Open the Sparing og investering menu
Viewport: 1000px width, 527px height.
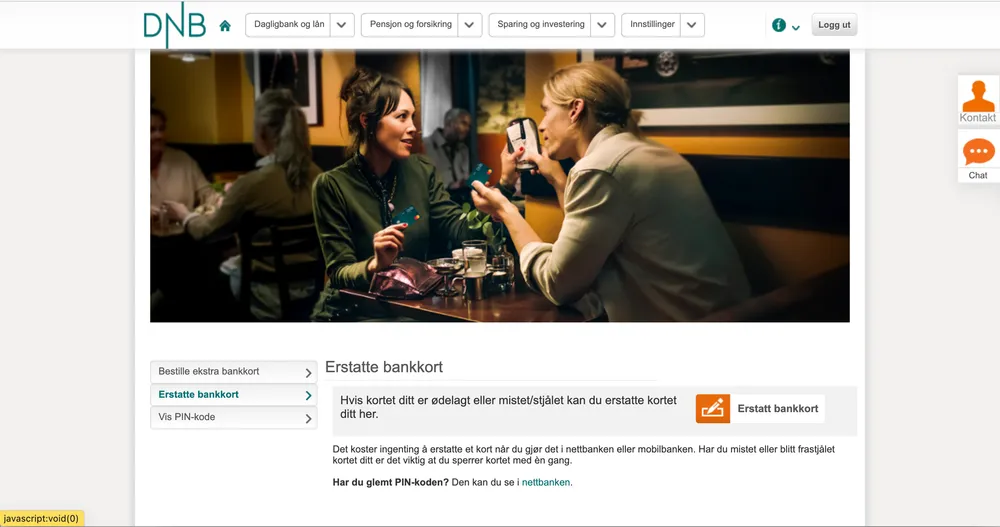click(540, 25)
